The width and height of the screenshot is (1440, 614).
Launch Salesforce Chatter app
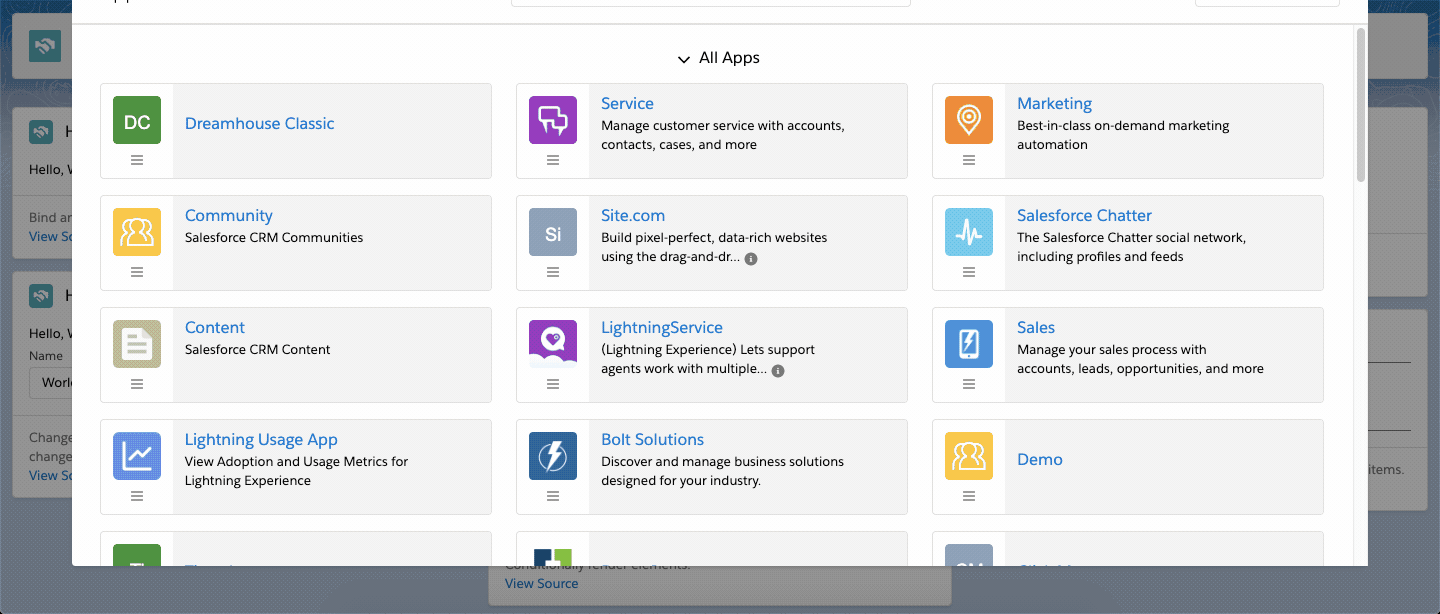pos(1084,215)
